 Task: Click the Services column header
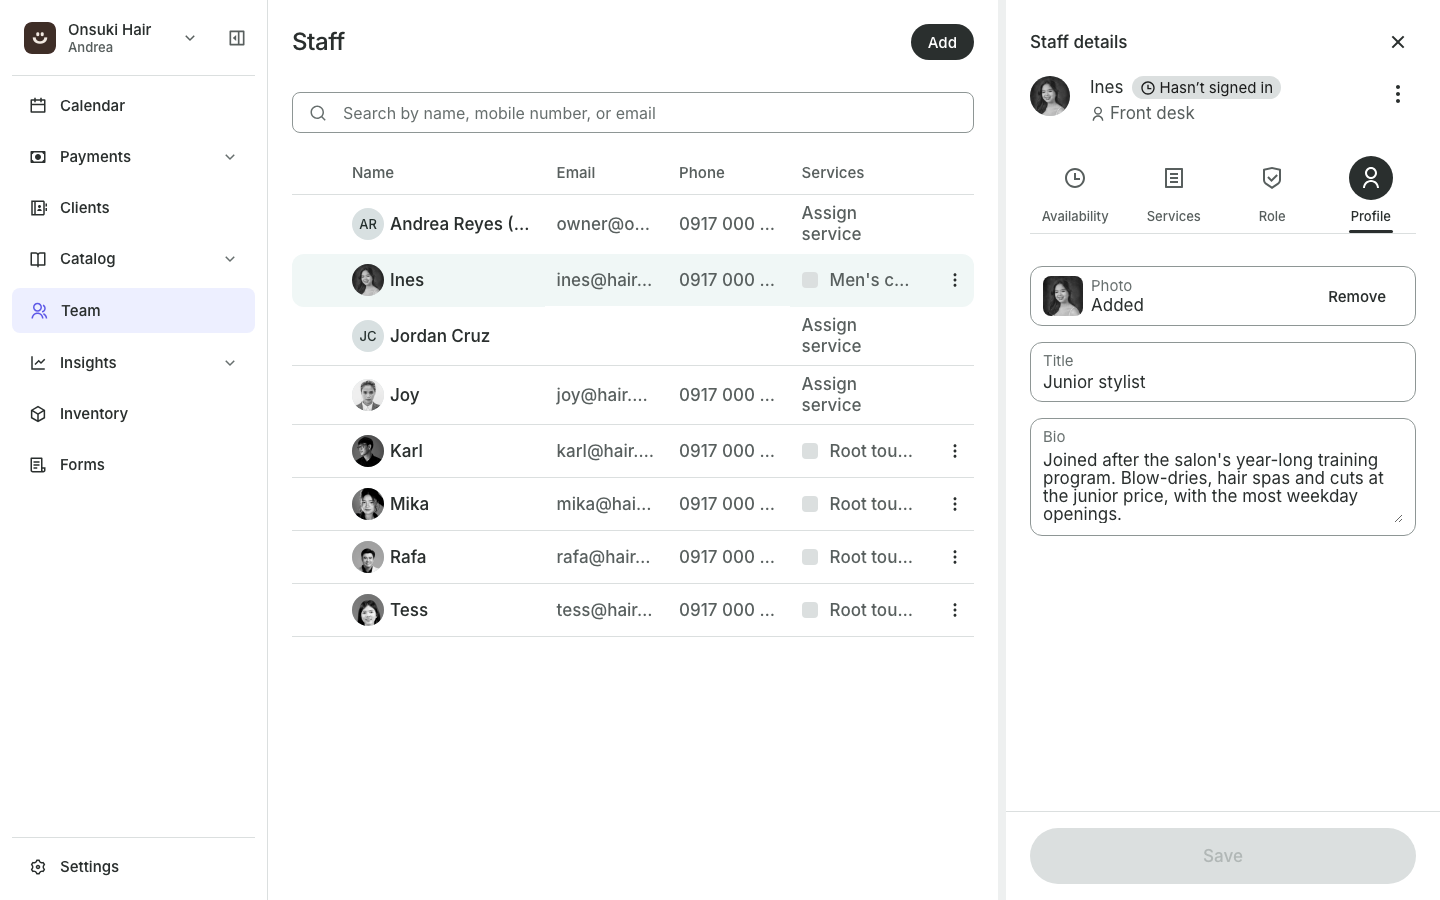(833, 173)
